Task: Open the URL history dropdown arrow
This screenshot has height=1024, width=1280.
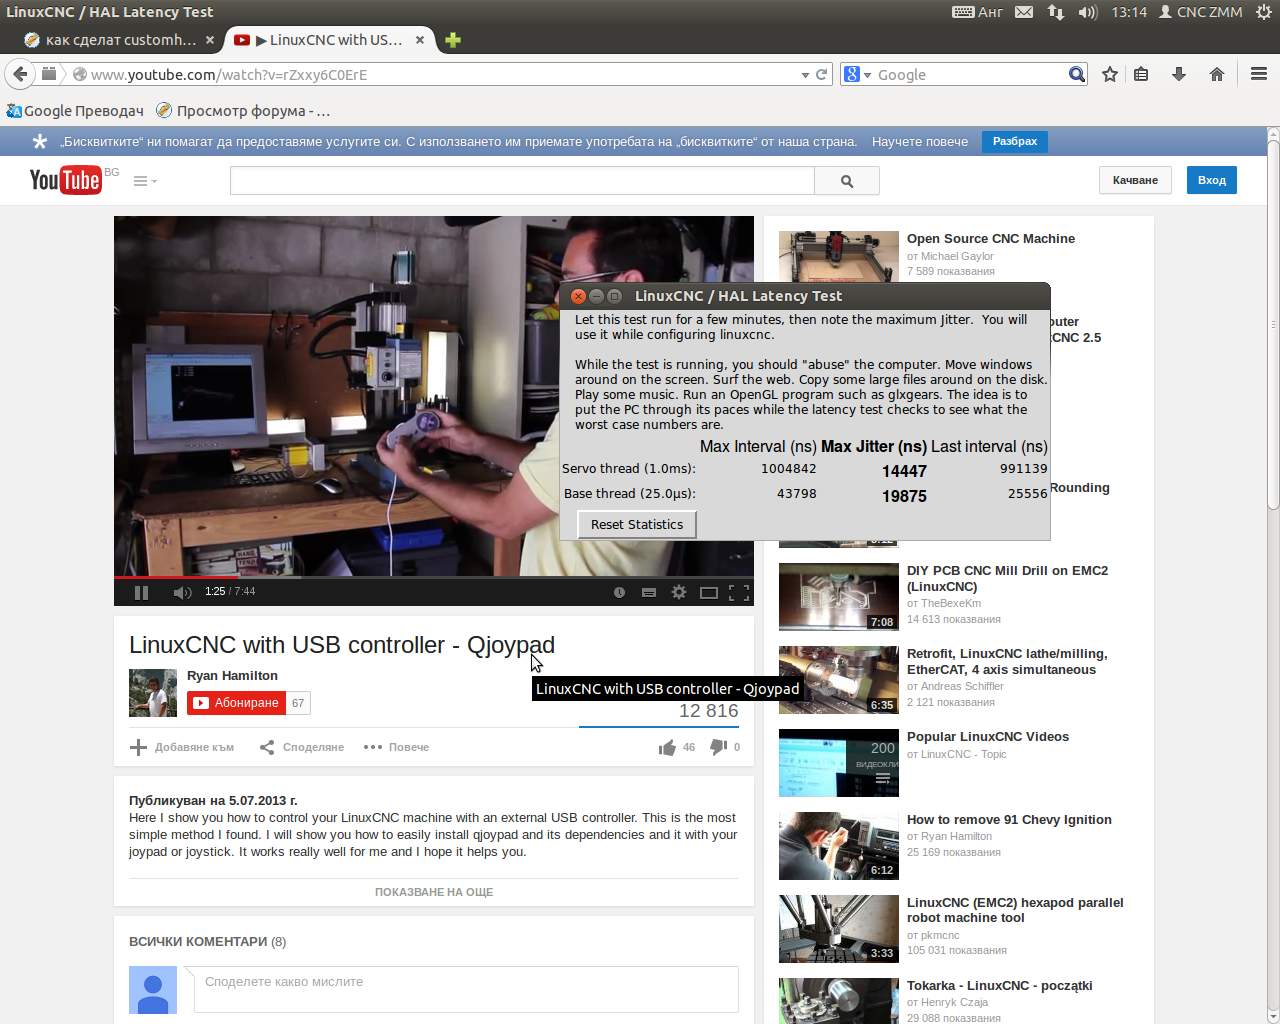Action: tap(805, 75)
